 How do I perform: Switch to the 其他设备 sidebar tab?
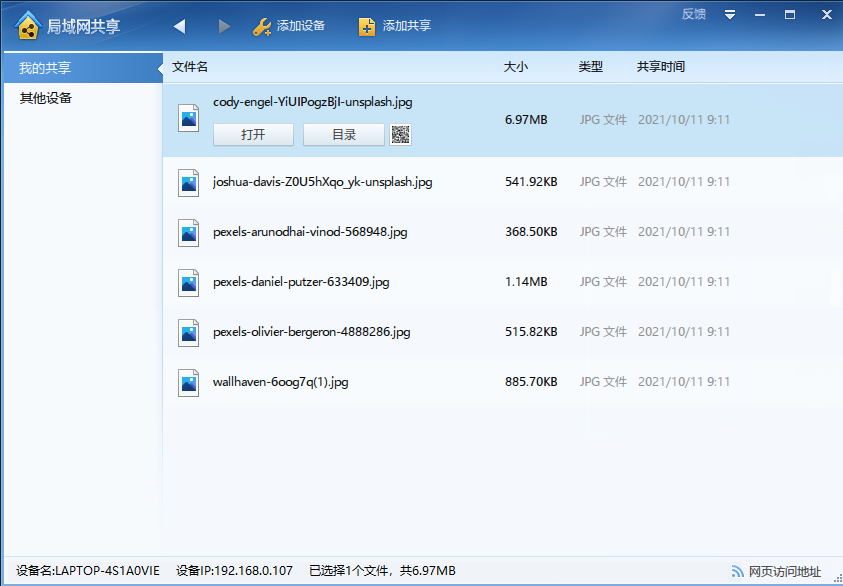click(x=83, y=98)
